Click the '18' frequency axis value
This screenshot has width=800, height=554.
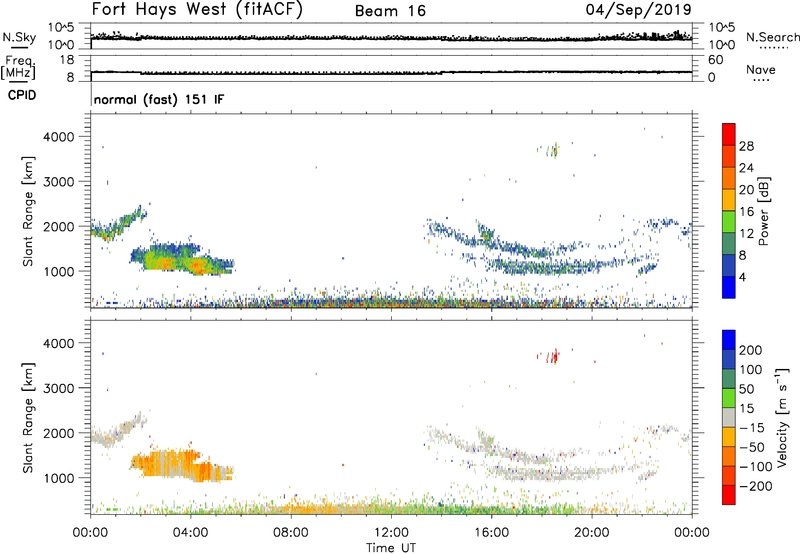pyautogui.click(x=66, y=60)
